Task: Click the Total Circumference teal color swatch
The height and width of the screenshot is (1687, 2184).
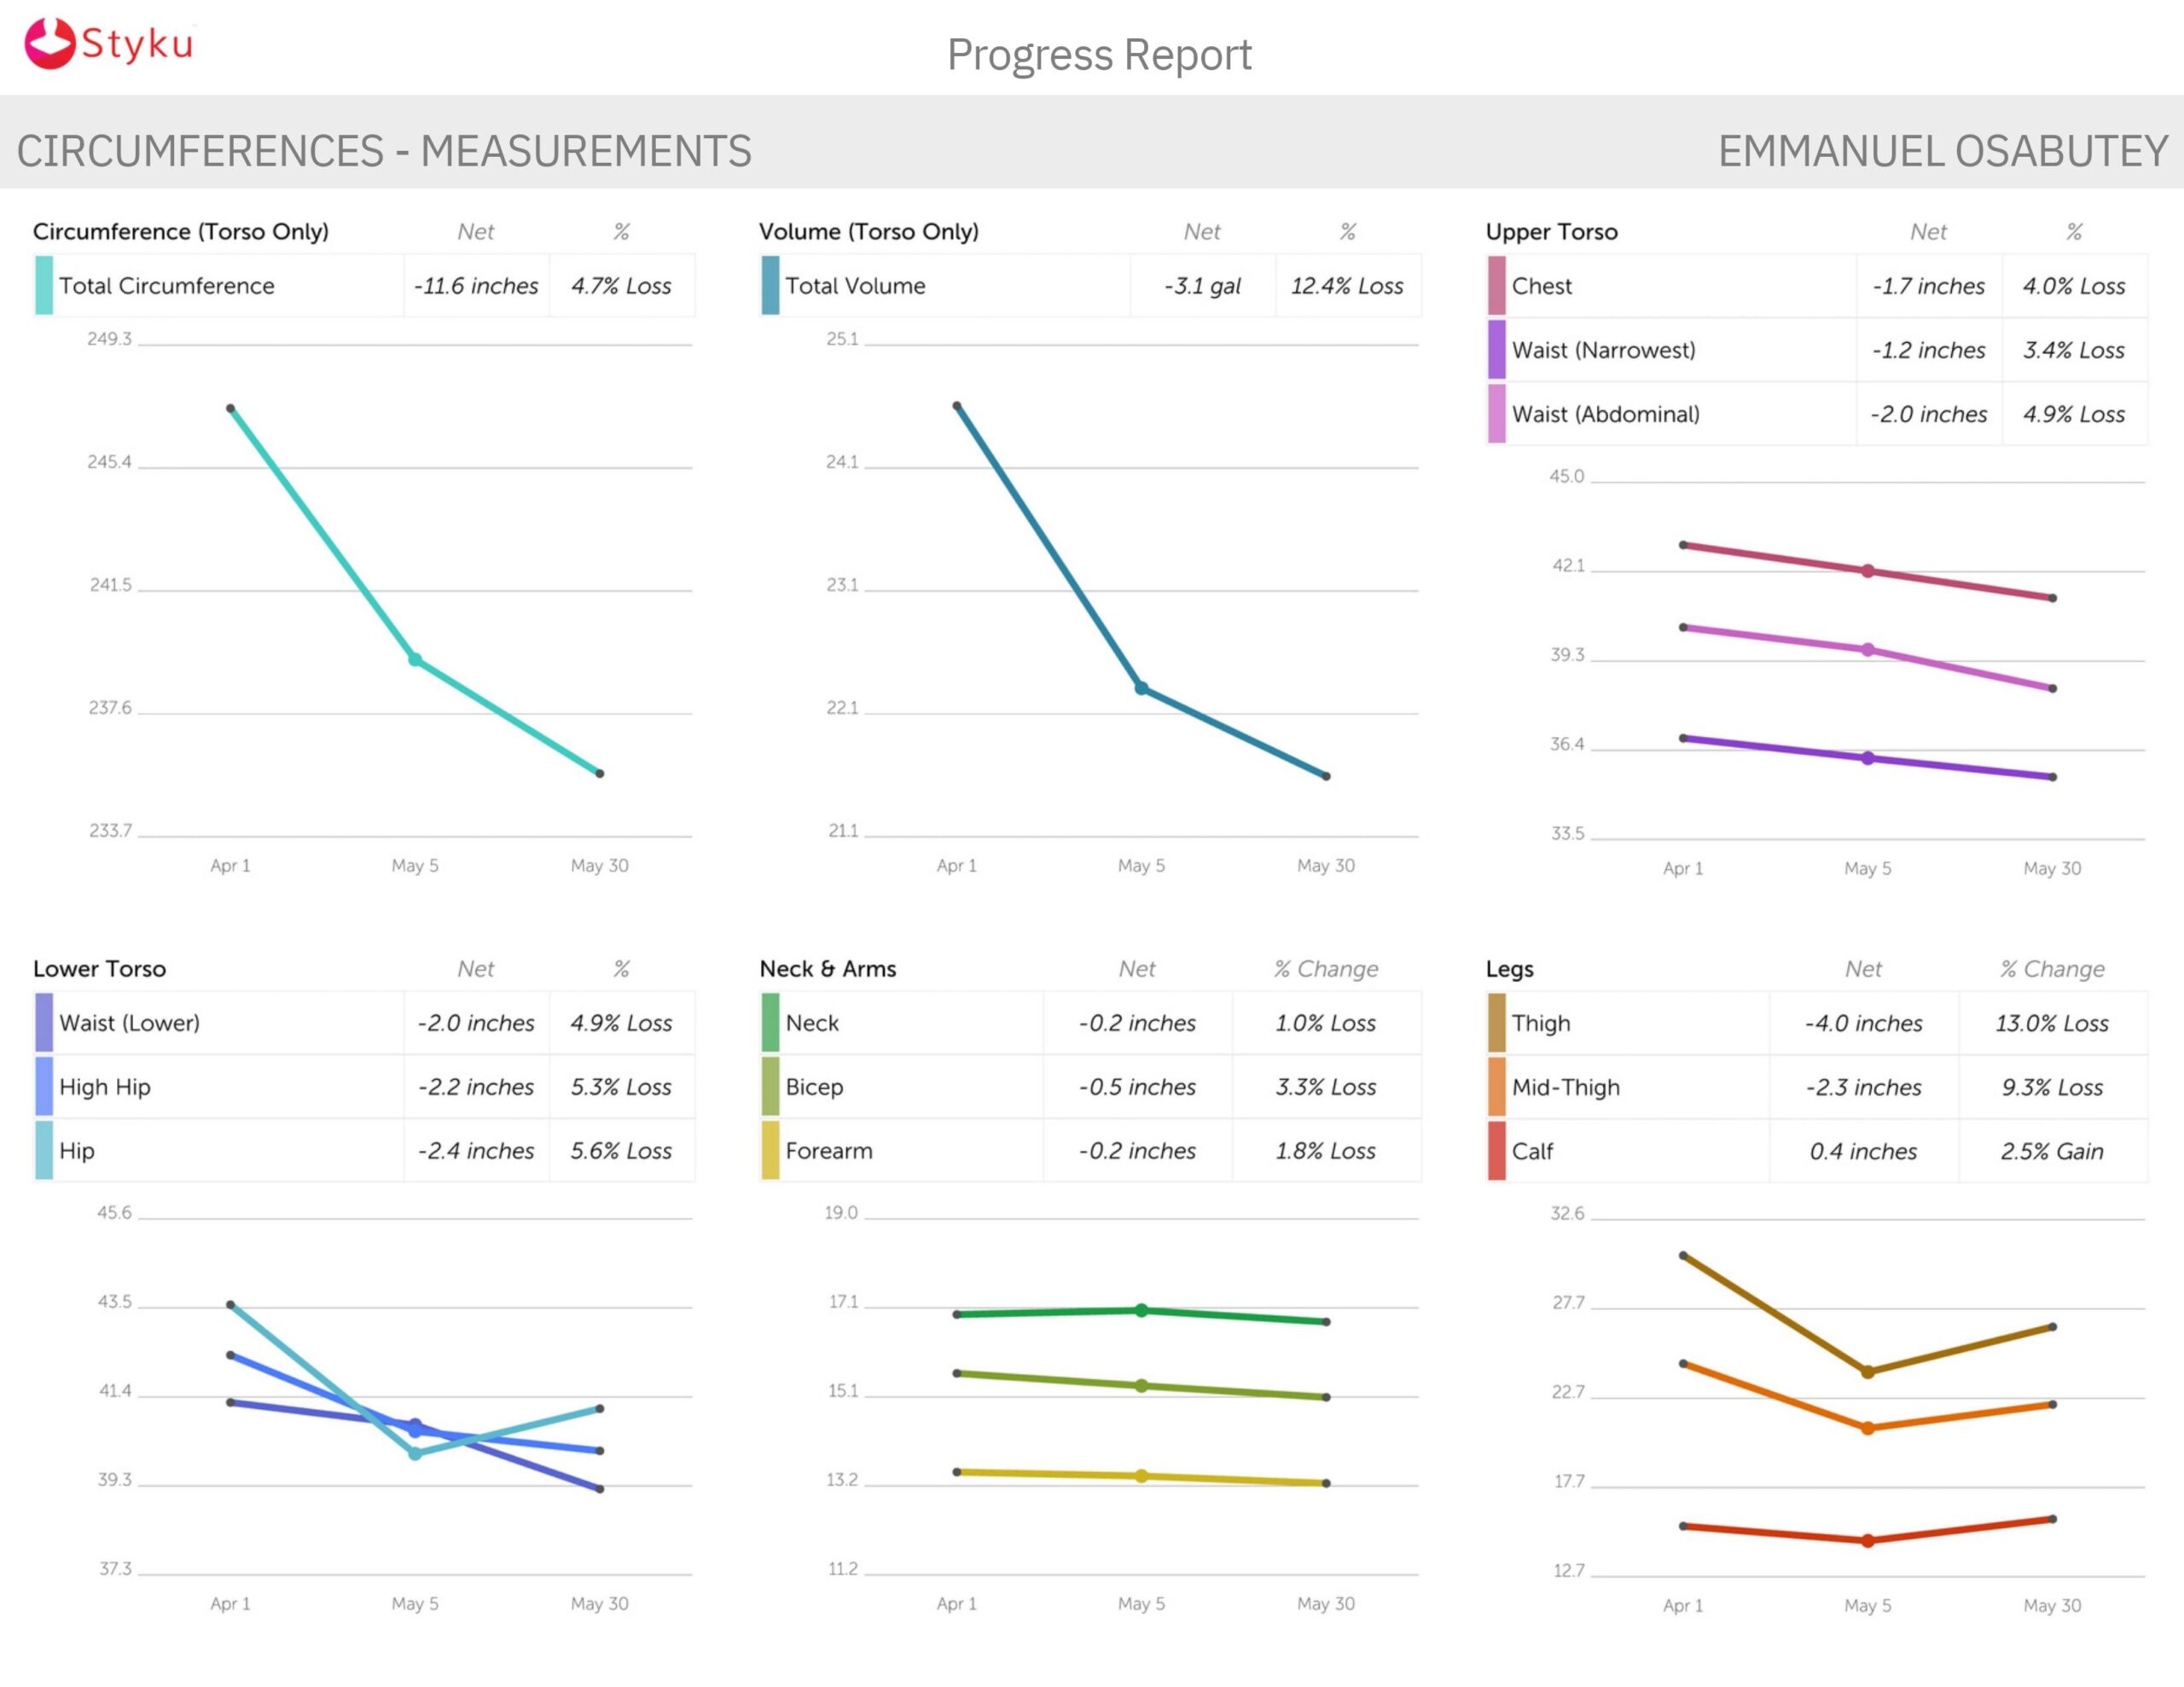Action: tap(44, 286)
